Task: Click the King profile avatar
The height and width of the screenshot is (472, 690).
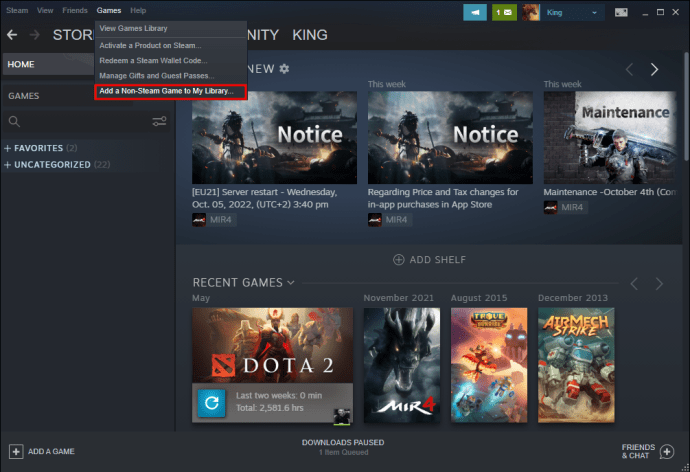Action: [531, 12]
